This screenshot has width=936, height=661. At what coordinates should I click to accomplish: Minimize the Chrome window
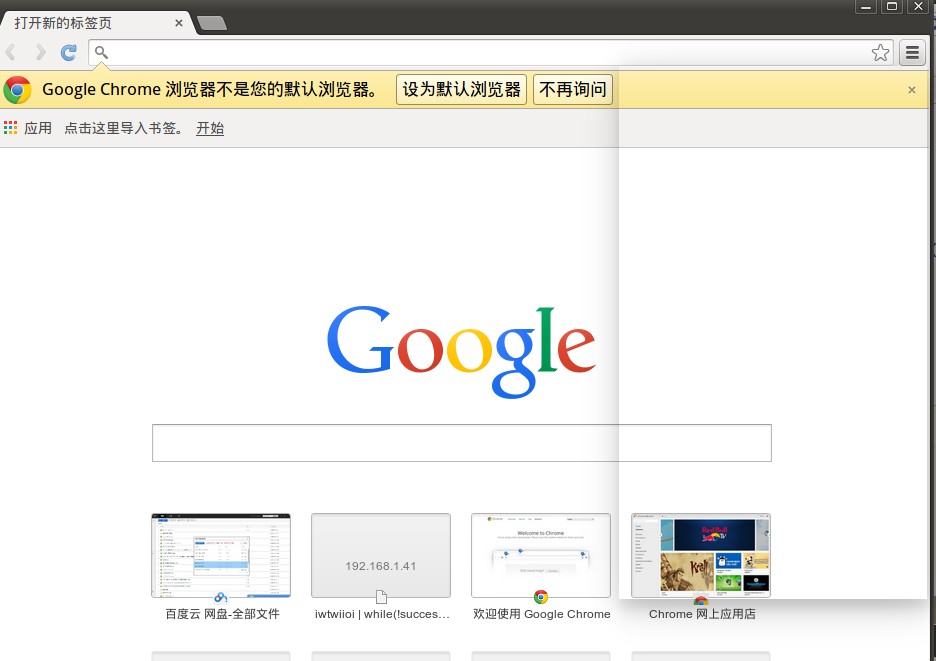[866, 7]
